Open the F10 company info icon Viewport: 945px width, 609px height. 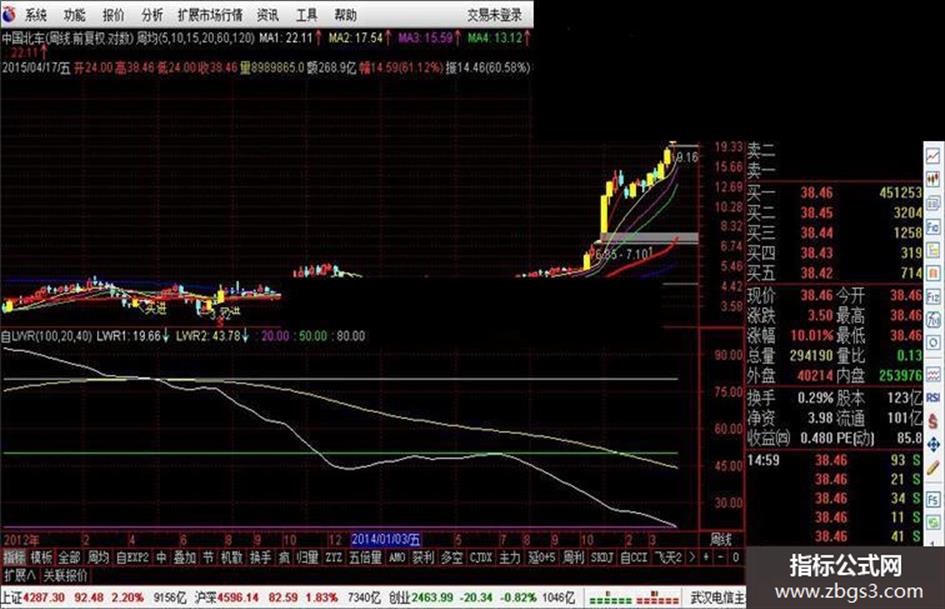point(934,227)
